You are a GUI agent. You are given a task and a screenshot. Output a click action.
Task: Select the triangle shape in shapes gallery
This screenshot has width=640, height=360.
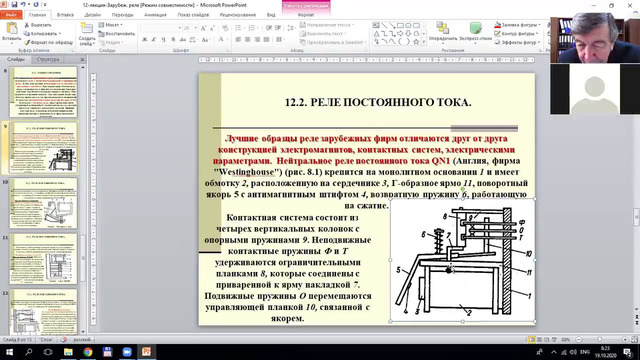[376, 33]
